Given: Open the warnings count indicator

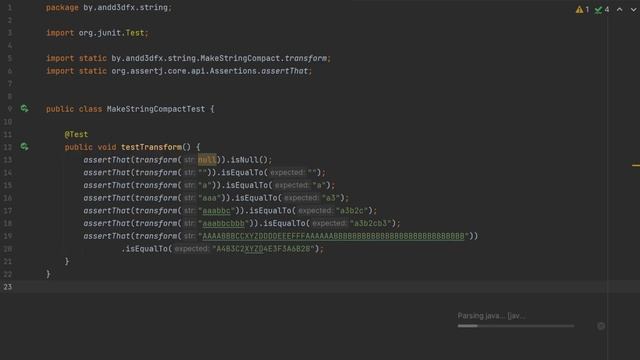Looking at the screenshot, I should pyautogui.click(x=582, y=9).
